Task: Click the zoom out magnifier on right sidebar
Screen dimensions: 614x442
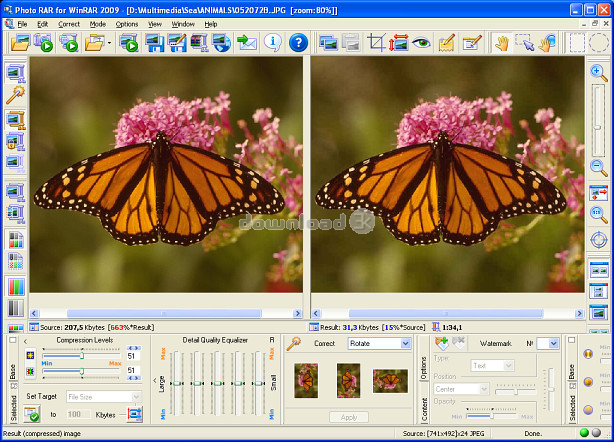Action: [x=598, y=167]
